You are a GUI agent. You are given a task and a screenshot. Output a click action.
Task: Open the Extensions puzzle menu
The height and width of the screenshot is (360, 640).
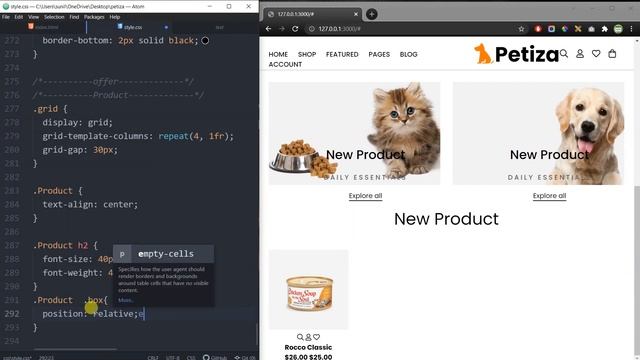[604, 29]
